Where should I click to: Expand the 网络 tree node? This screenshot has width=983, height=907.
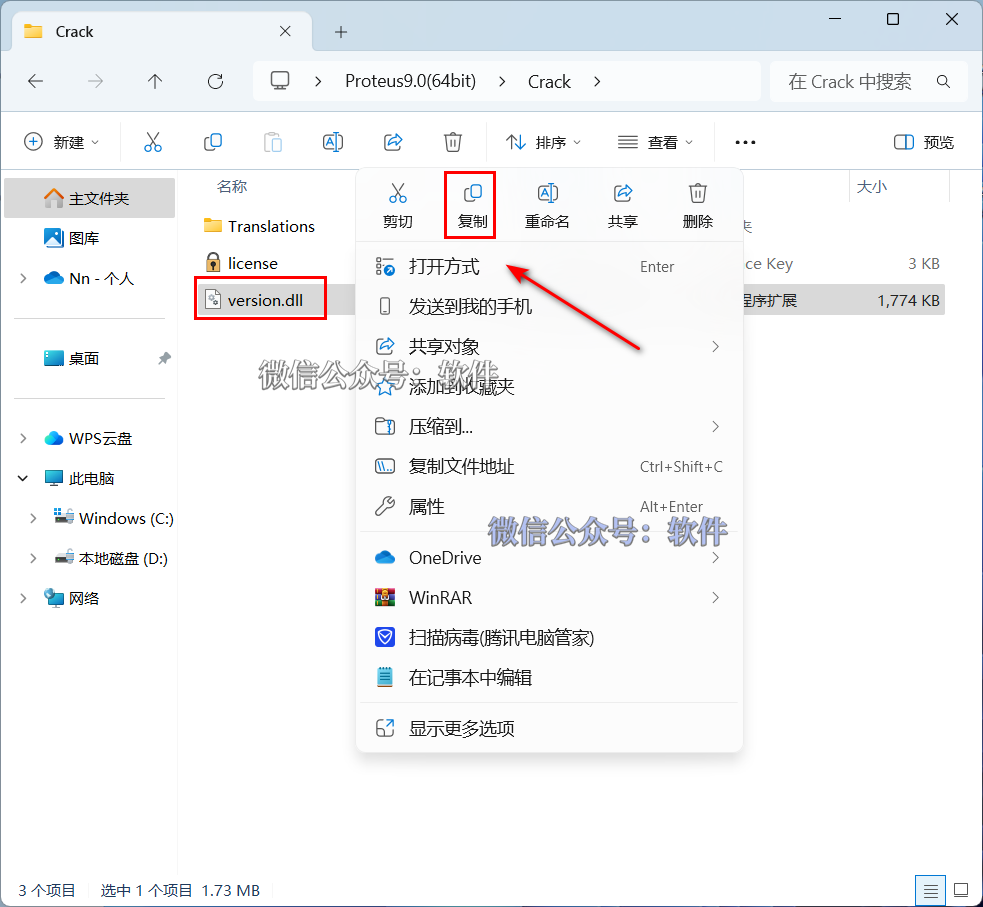click(x=23, y=599)
